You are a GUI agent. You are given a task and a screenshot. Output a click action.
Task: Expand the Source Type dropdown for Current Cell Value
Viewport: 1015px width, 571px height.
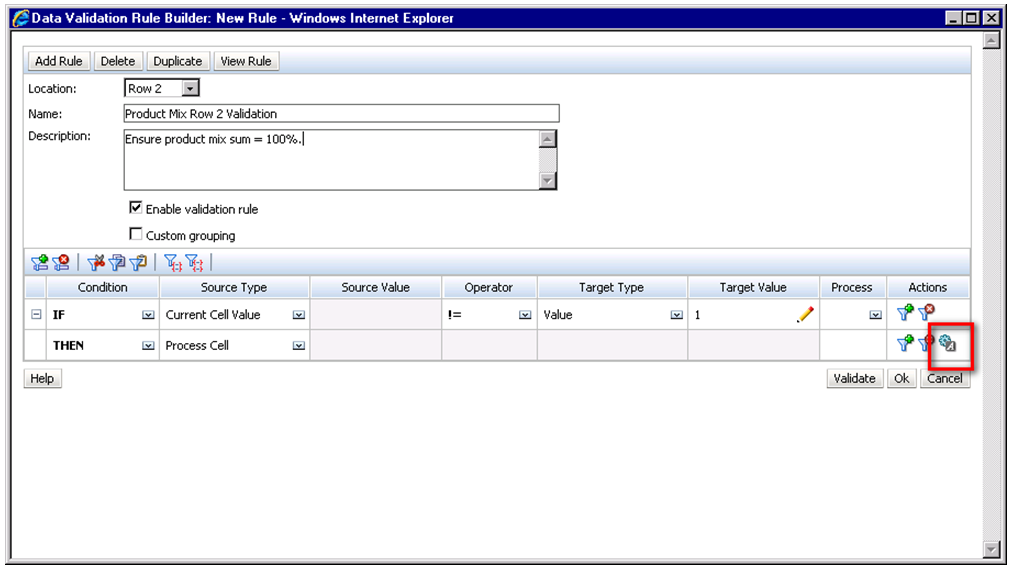298,315
